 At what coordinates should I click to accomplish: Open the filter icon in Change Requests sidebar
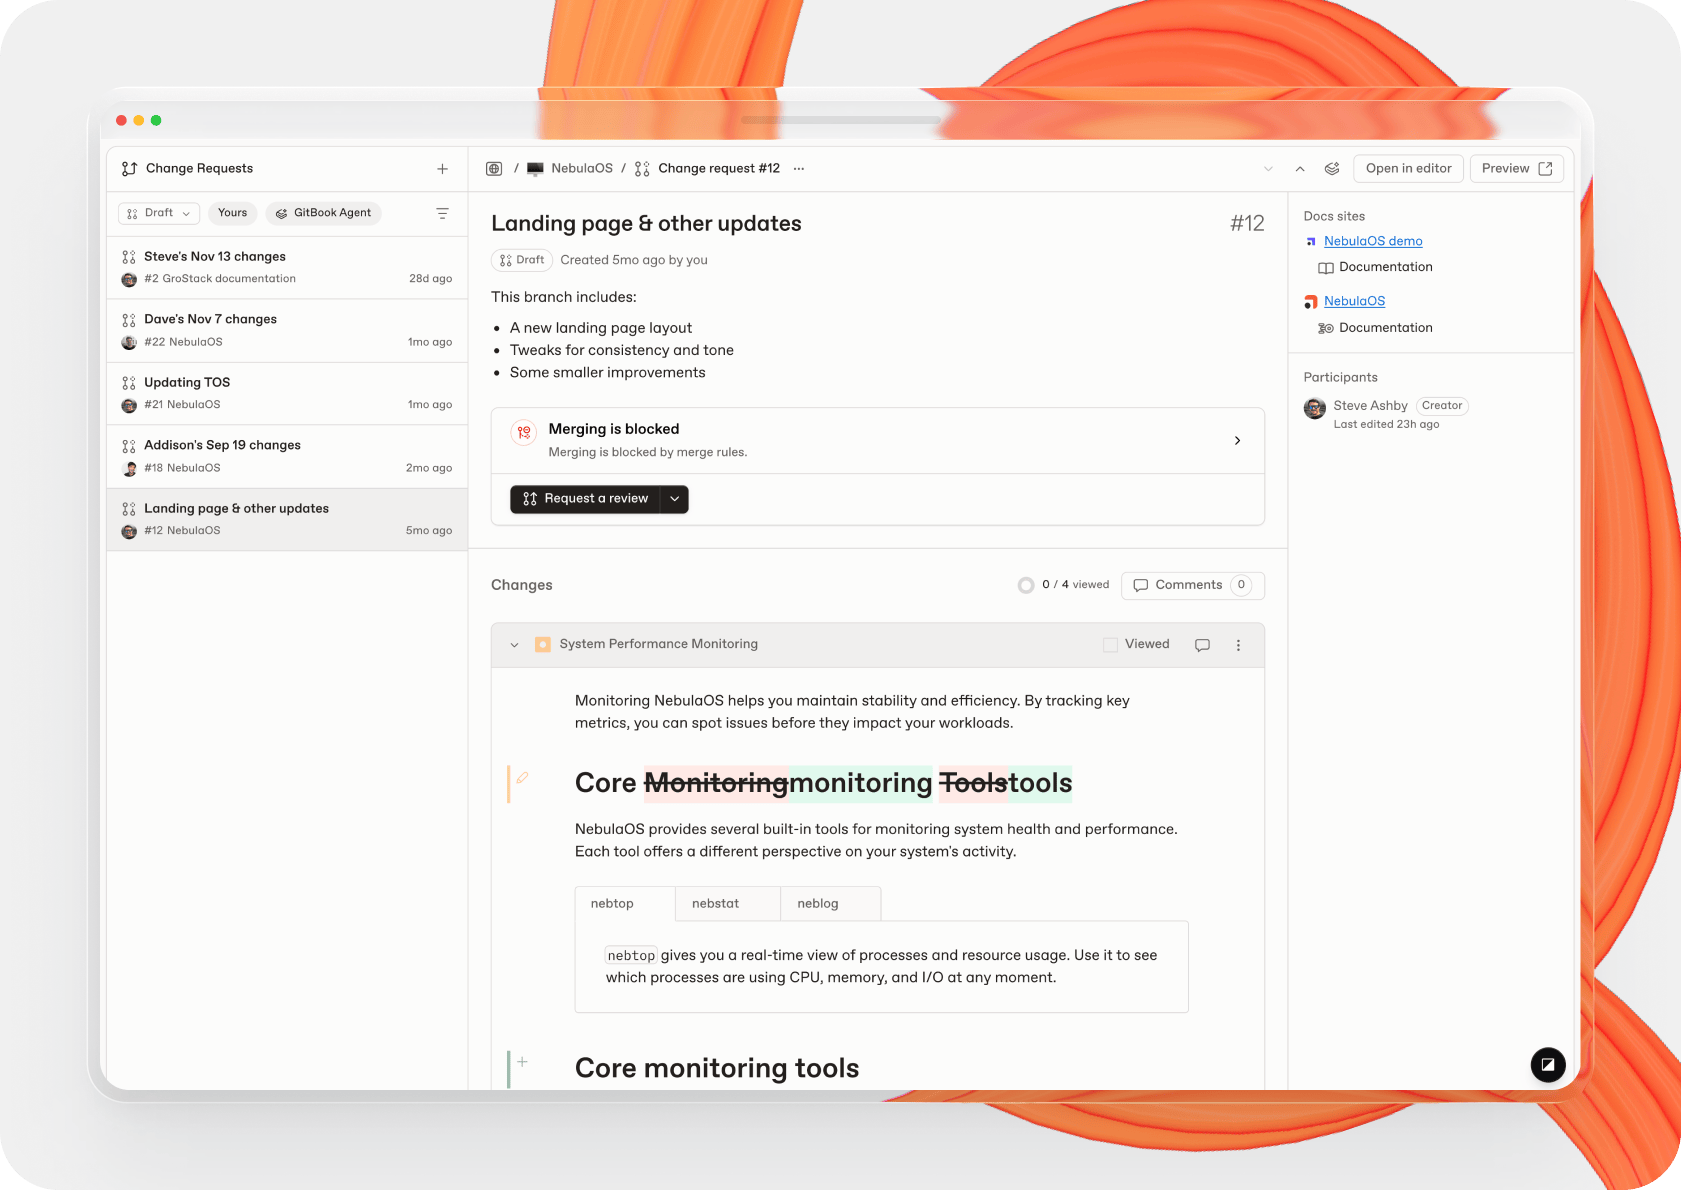tap(442, 213)
